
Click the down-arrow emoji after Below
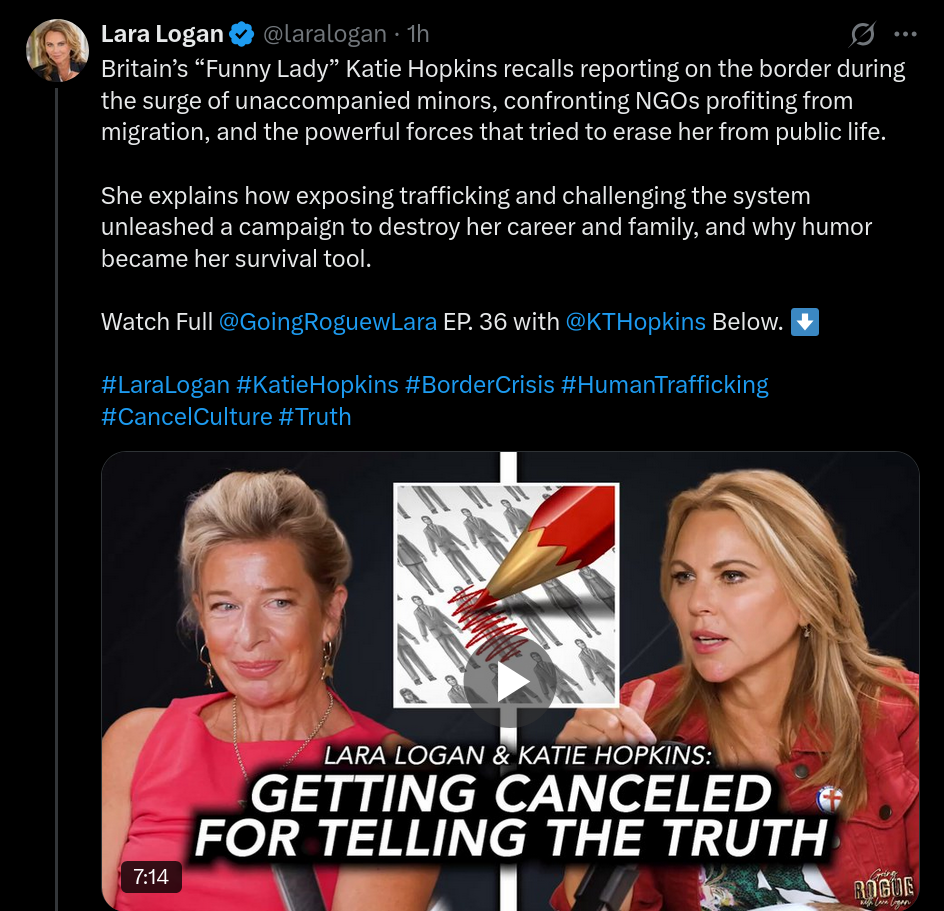click(804, 322)
